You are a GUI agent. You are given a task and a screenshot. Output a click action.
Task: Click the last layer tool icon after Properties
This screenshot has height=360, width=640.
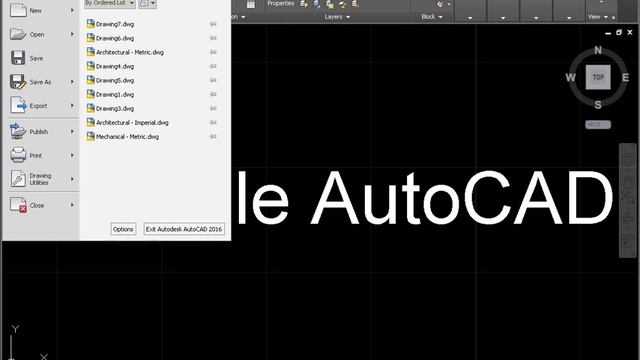tap(356, 4)
